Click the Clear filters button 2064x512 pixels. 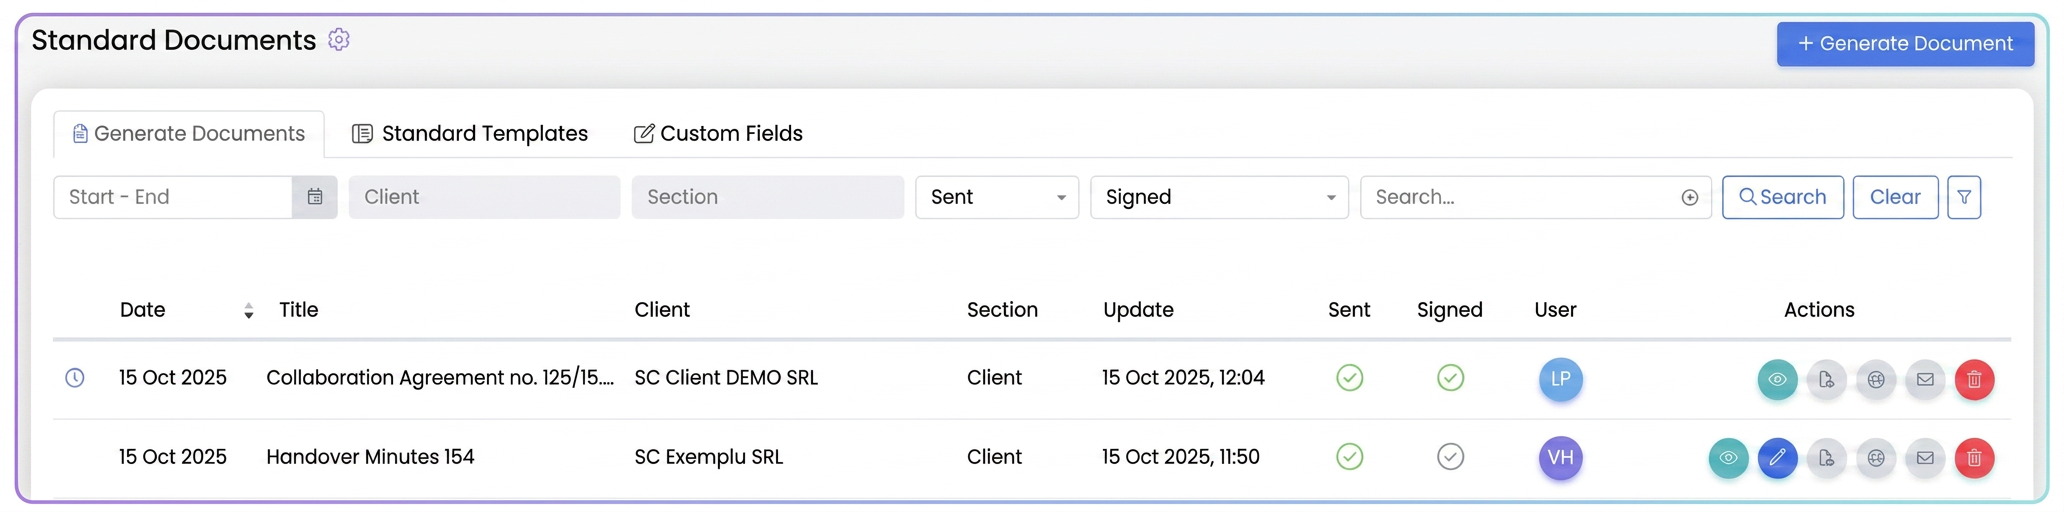coord(1895,197)
